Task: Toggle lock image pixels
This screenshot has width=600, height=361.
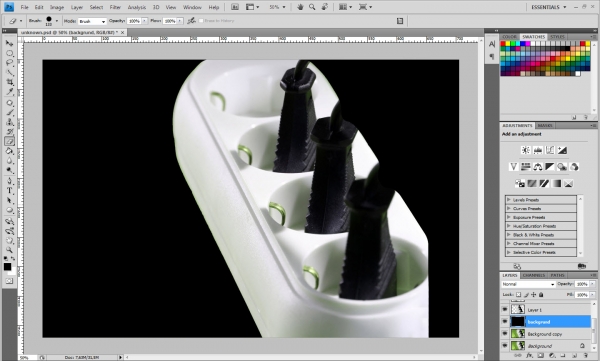Action: (526, 295)
